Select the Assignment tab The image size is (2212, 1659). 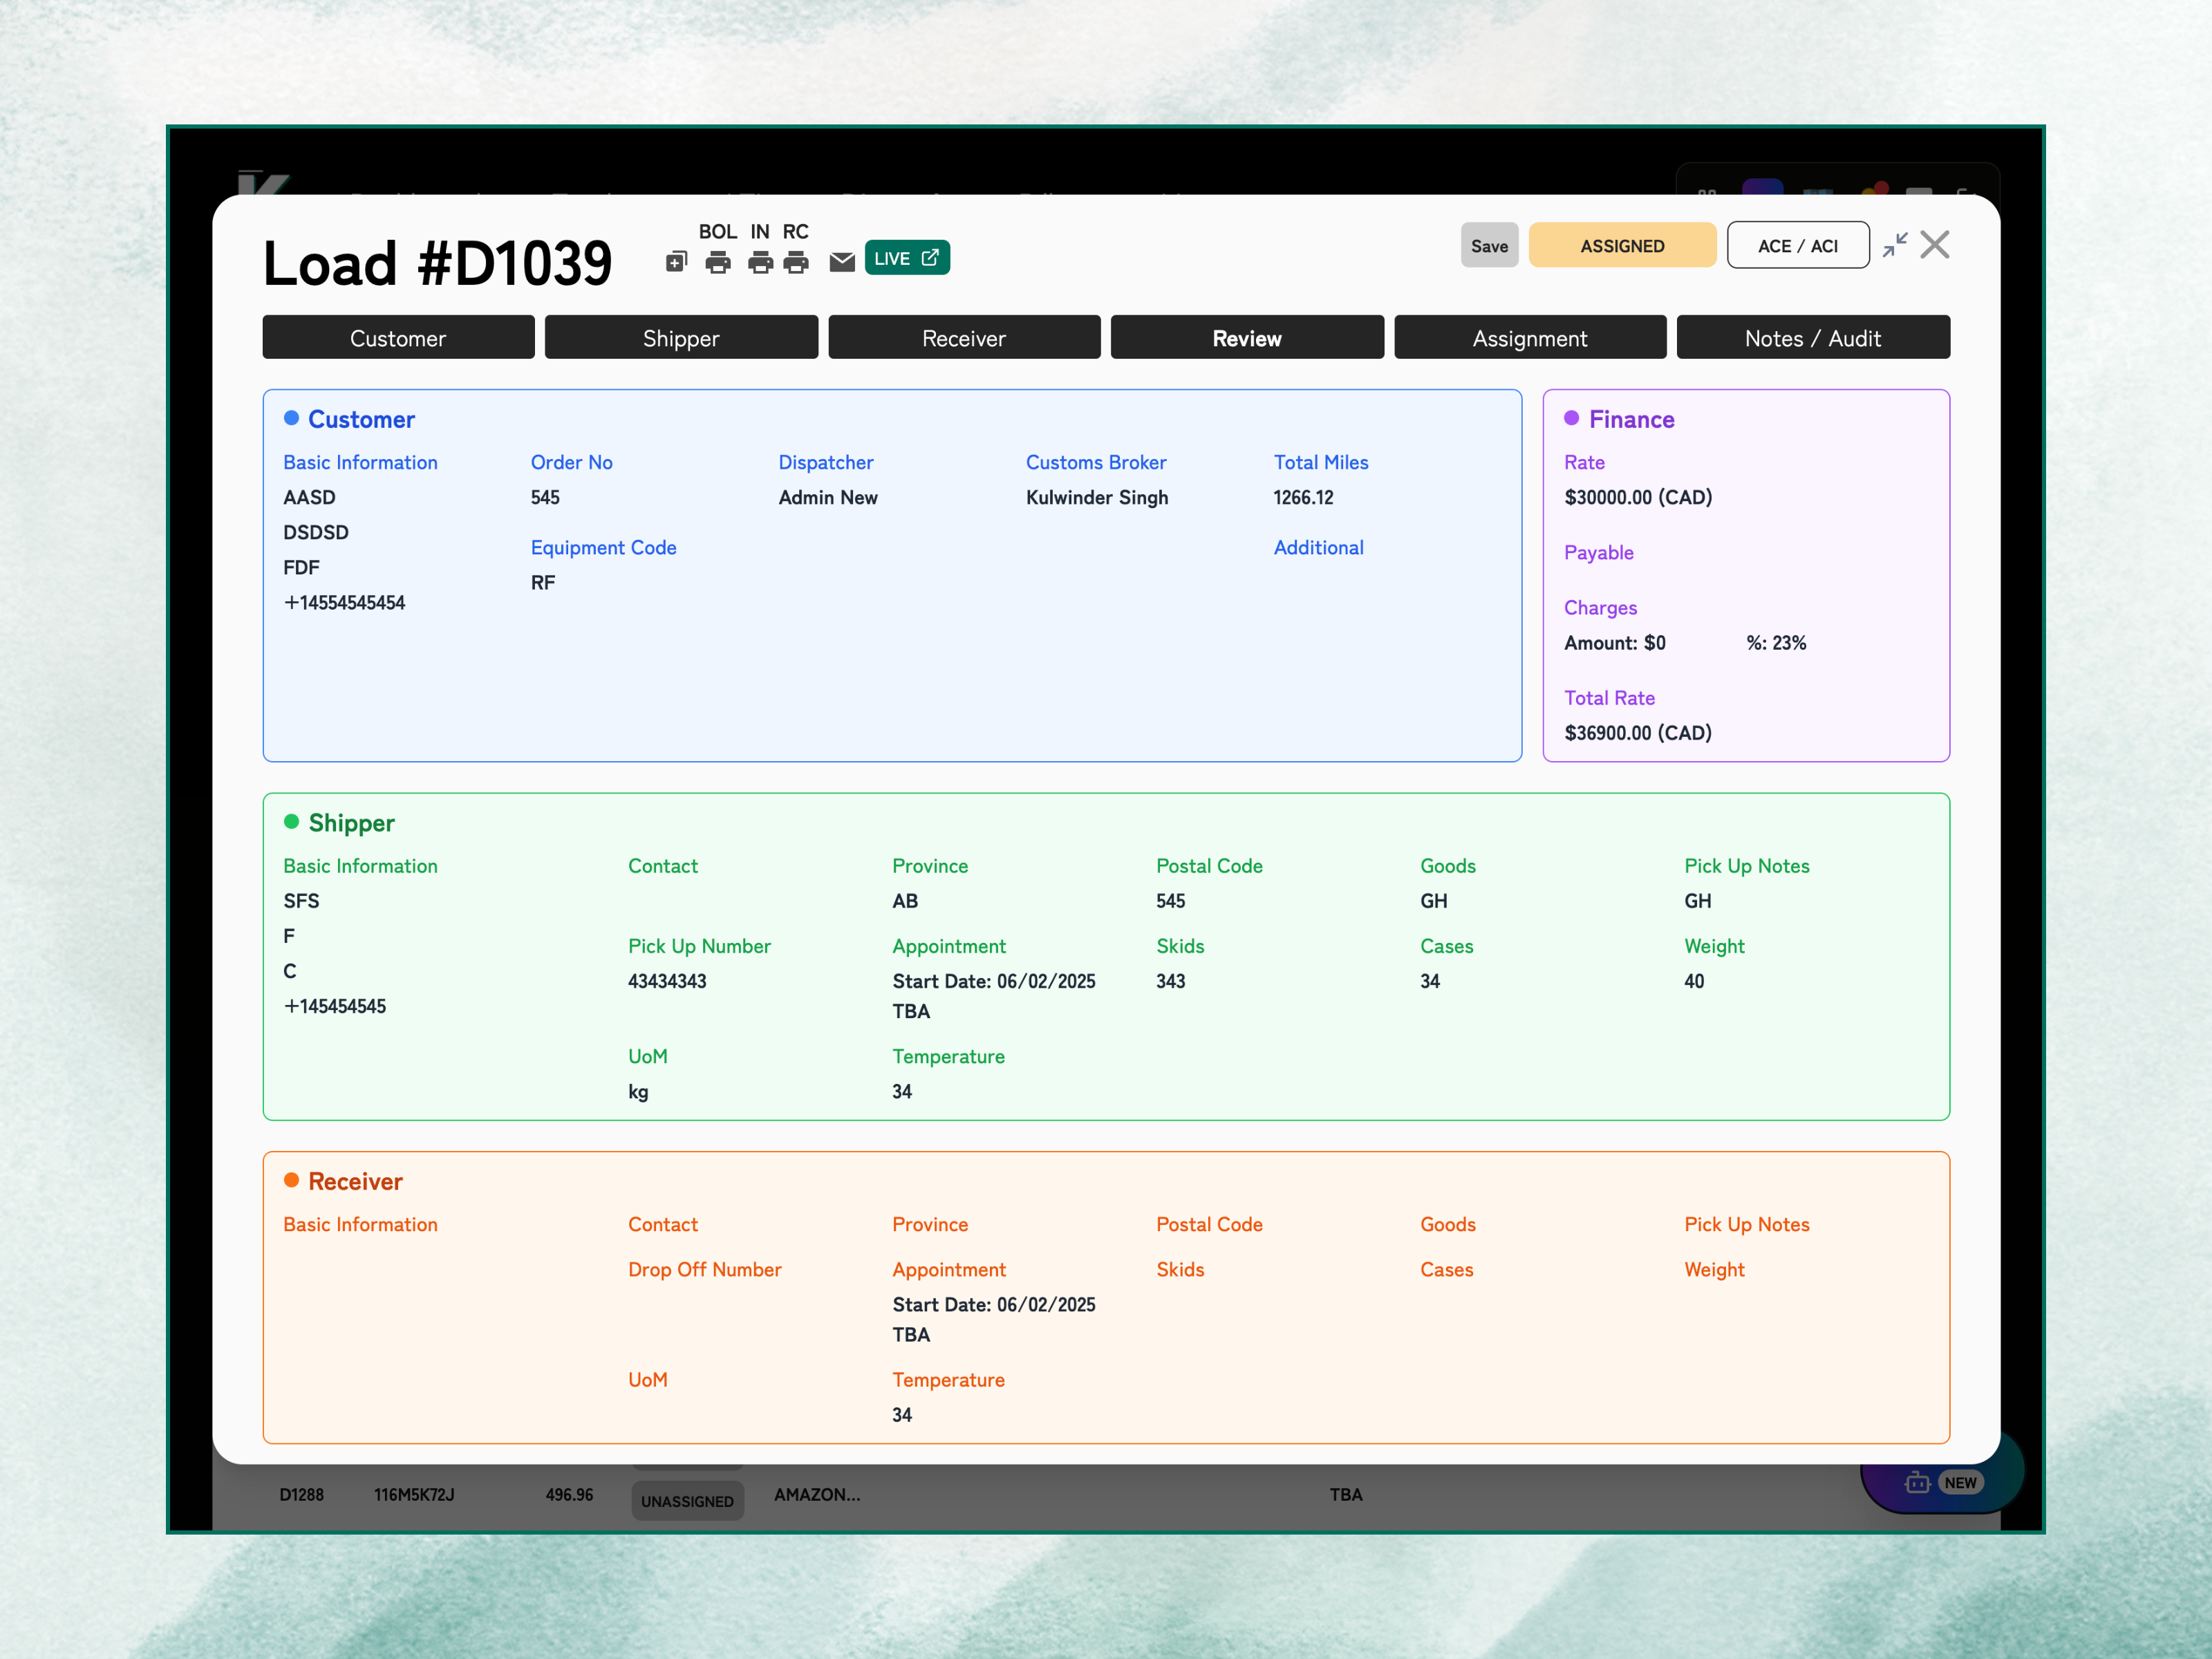click(1529, 338)
